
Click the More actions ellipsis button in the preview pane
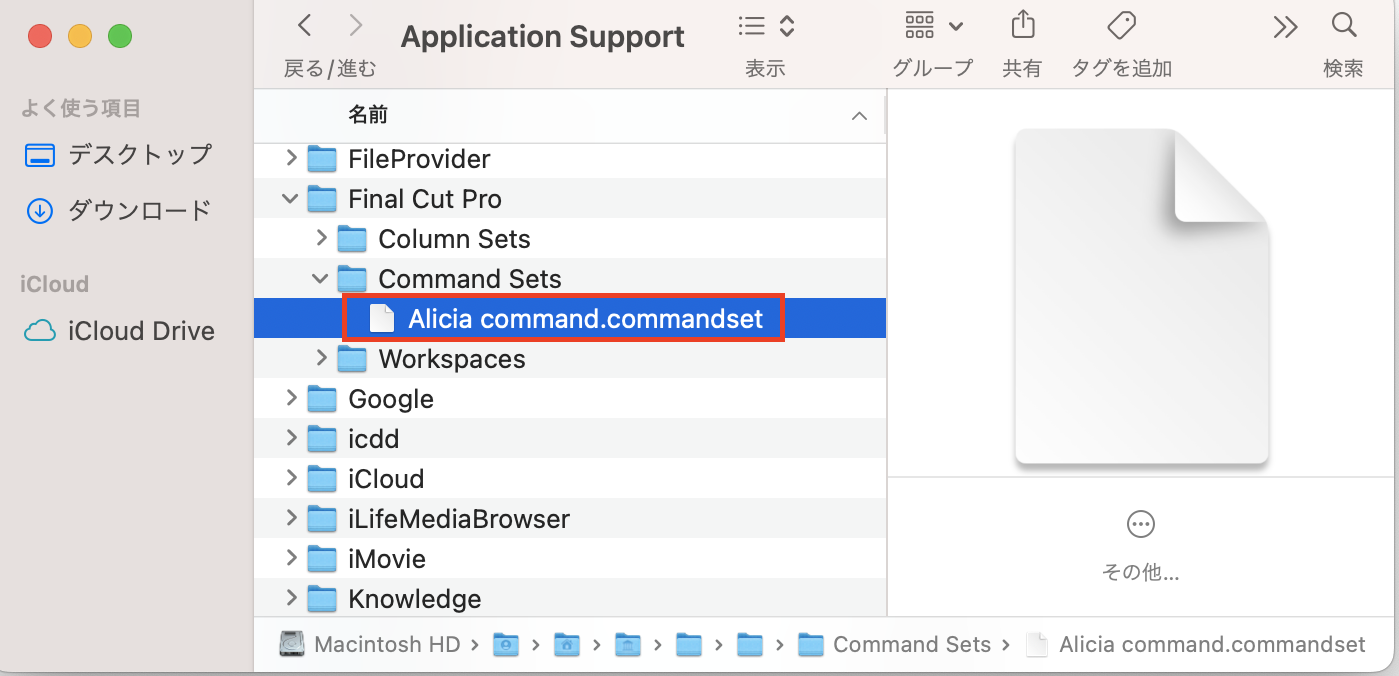(1140, 524)
